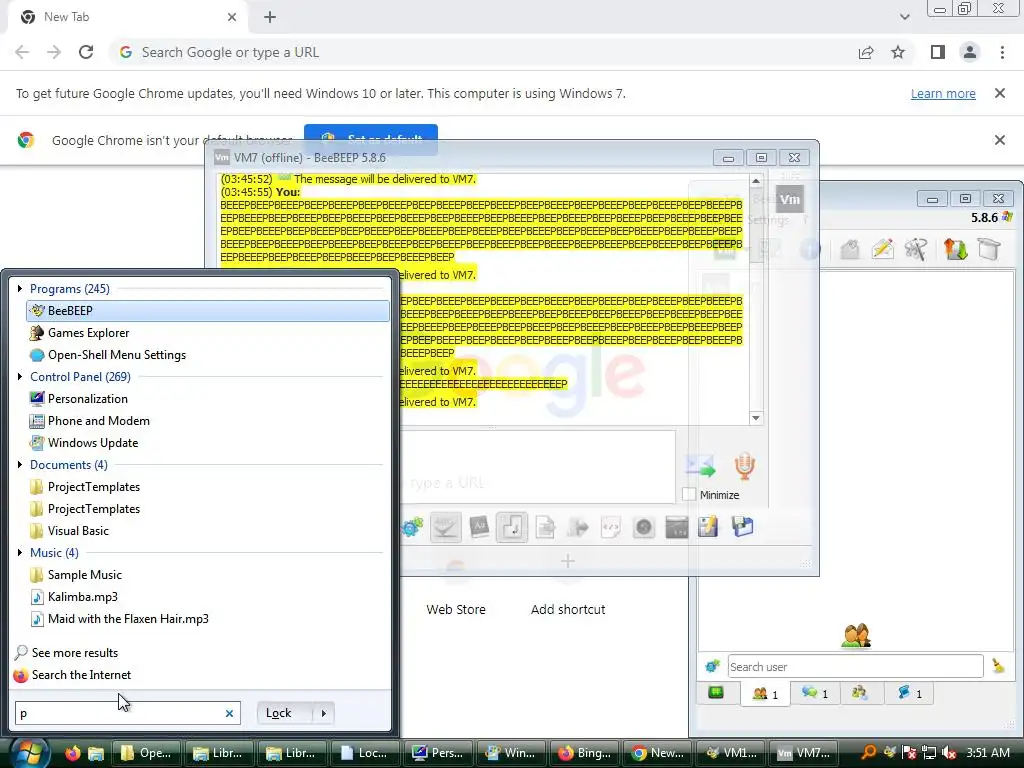This screenshot has width=1024, height=768.
Task: Toggle the Enter-key send option icon
Action: (x=511, y=527)
